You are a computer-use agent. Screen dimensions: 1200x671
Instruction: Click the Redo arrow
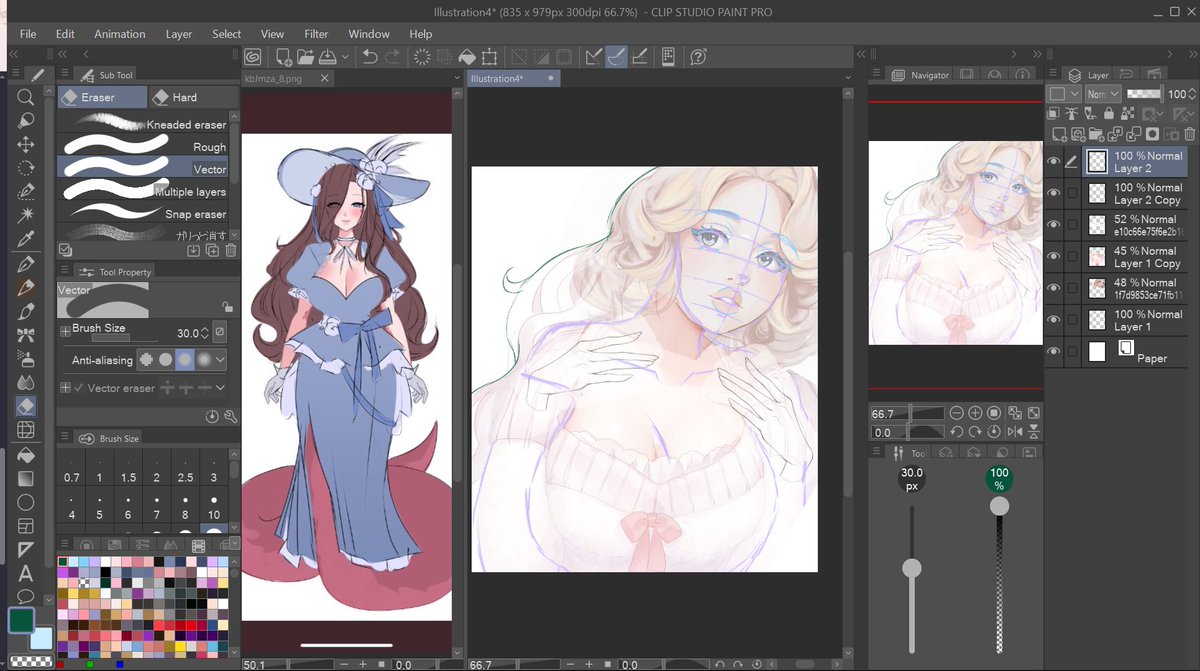tap(393, 57)
